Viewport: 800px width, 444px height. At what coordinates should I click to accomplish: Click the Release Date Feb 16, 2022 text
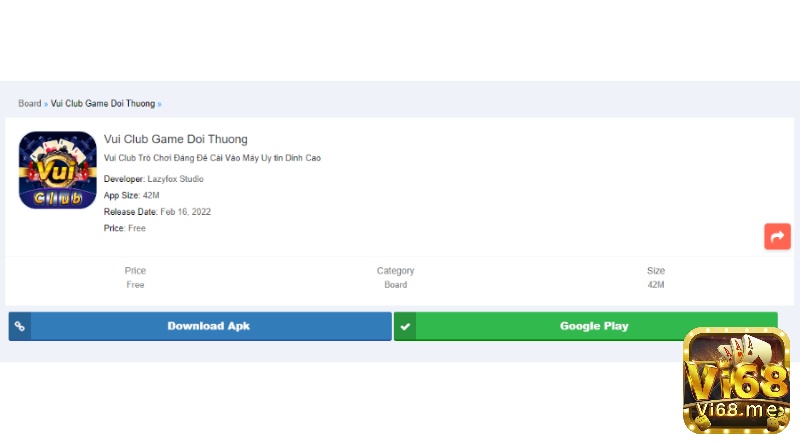pos(157,212)
